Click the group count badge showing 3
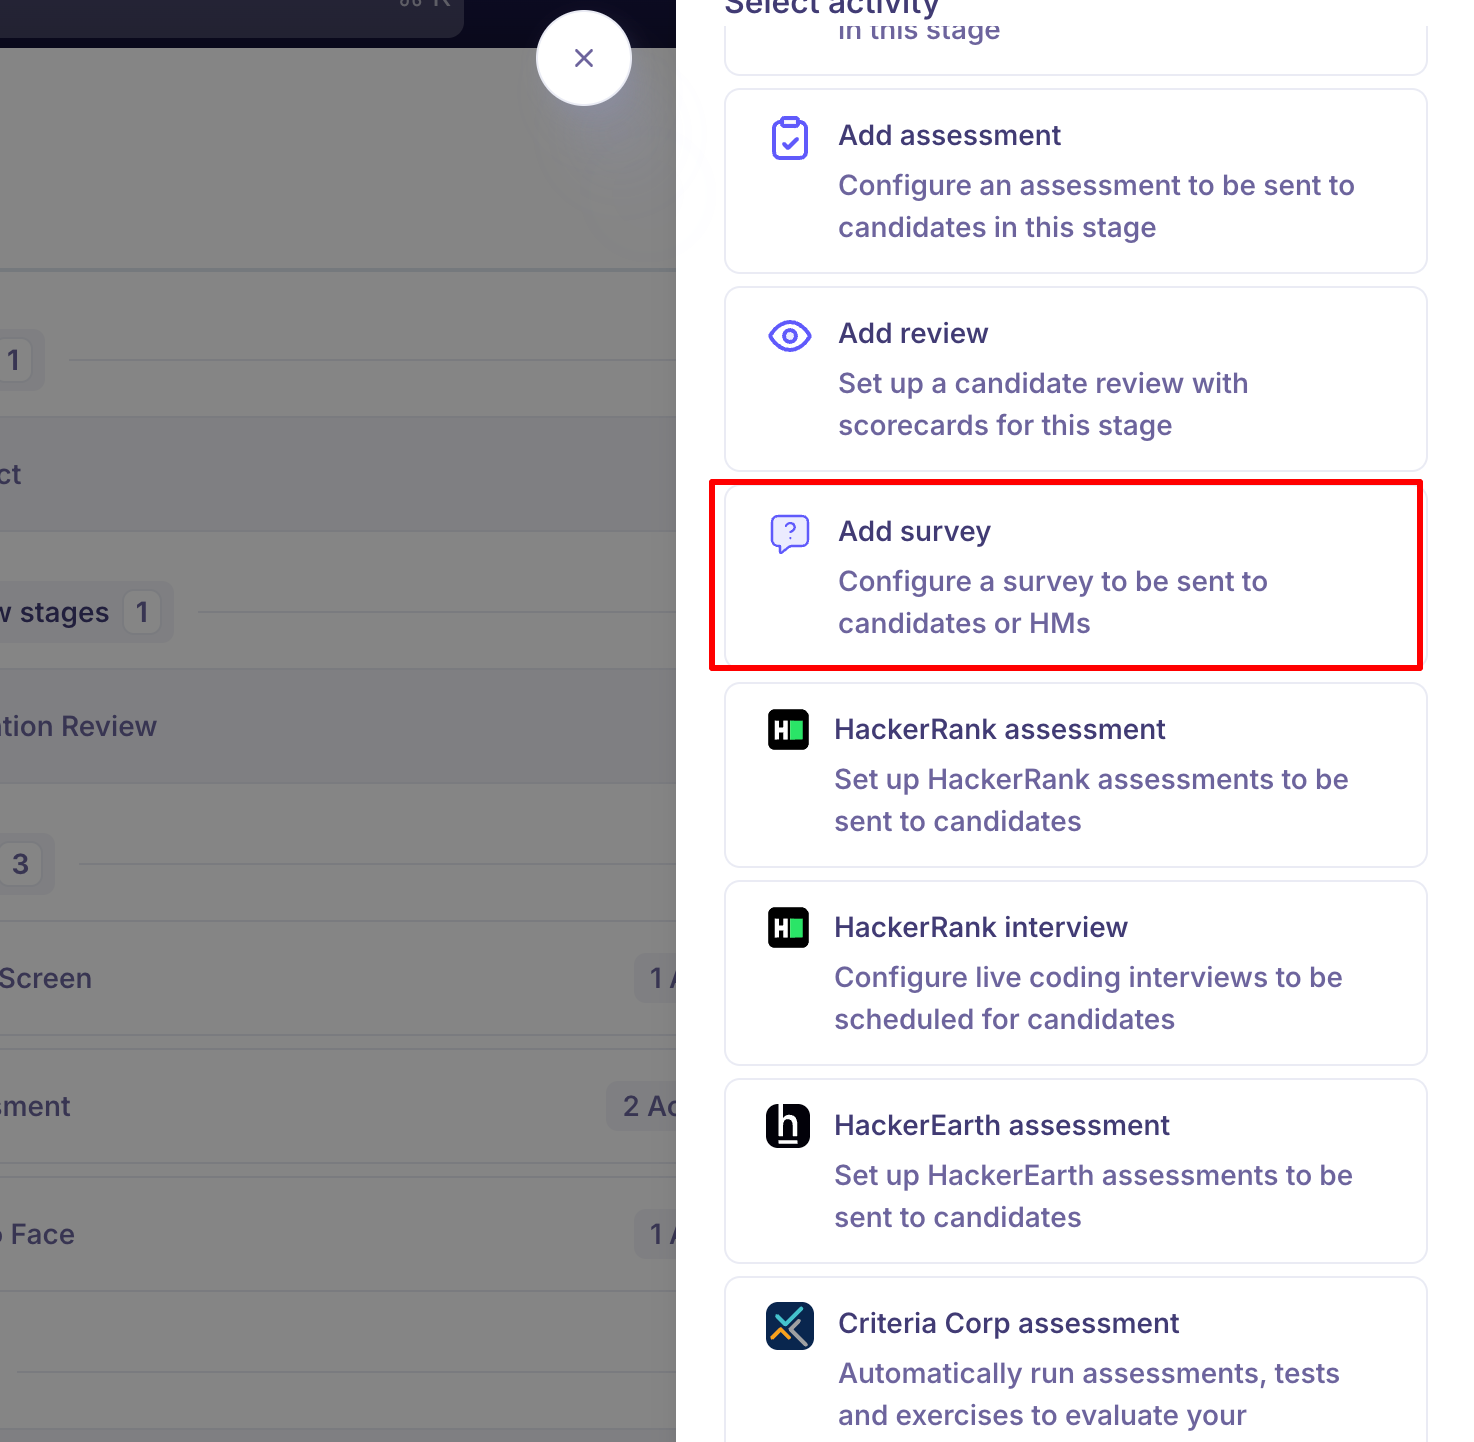 pos(20,864)
